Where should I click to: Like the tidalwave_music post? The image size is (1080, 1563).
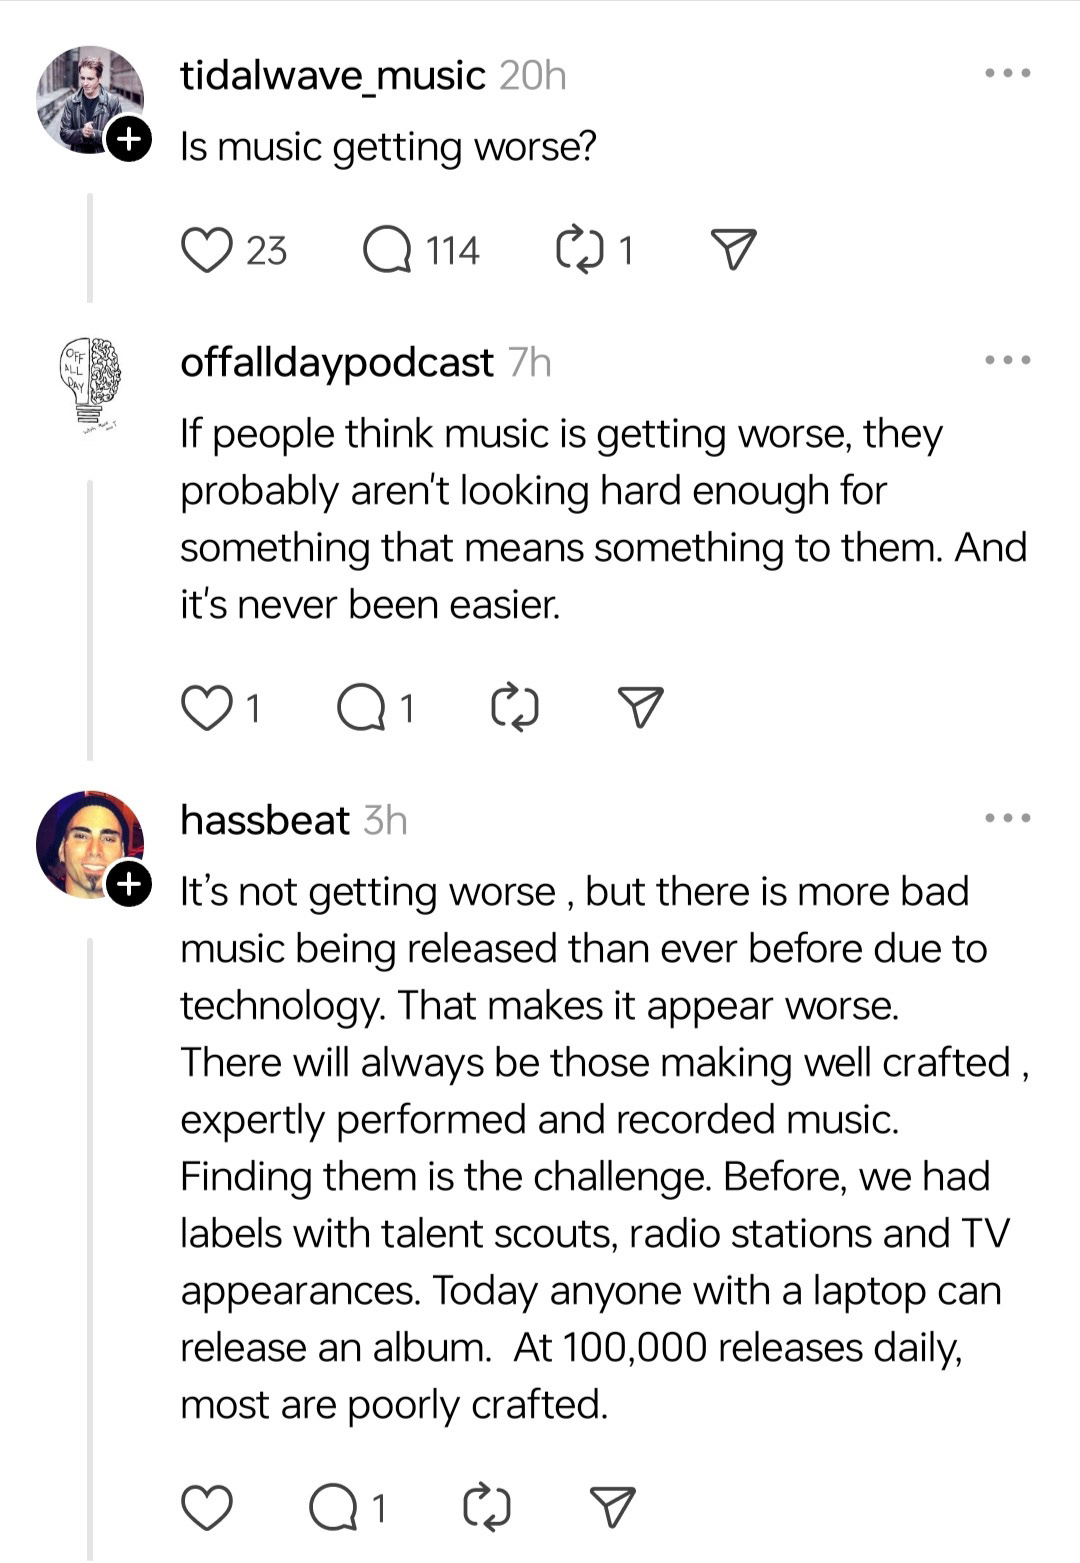(x=207, y=250)
